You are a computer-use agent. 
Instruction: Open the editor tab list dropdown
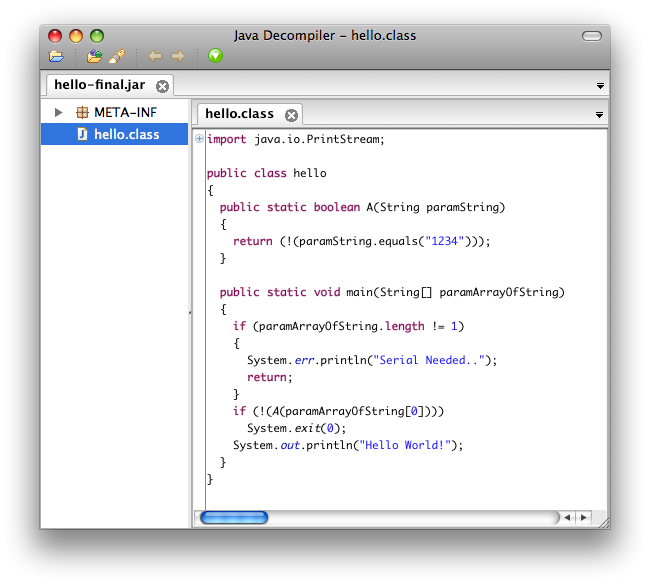pos(599,115)
